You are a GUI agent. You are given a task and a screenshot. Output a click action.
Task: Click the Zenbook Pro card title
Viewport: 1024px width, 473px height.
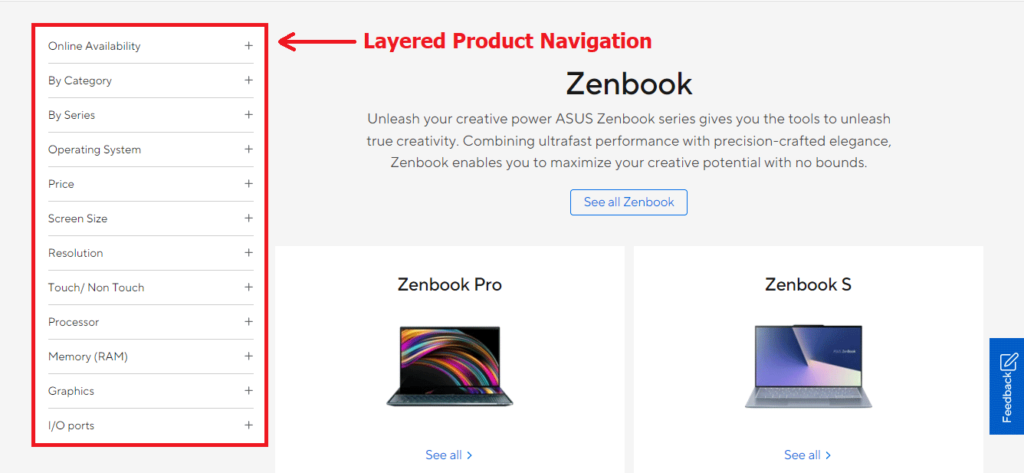(450, 285)
